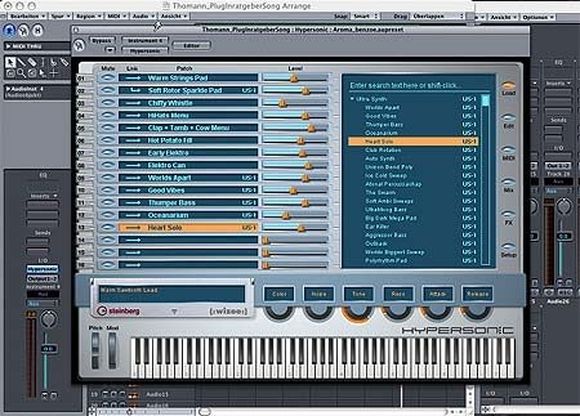Screen dimensions: 580x416
Task: Mute slot 09 Worlds Apart
Action: click(x=108, y=178)
